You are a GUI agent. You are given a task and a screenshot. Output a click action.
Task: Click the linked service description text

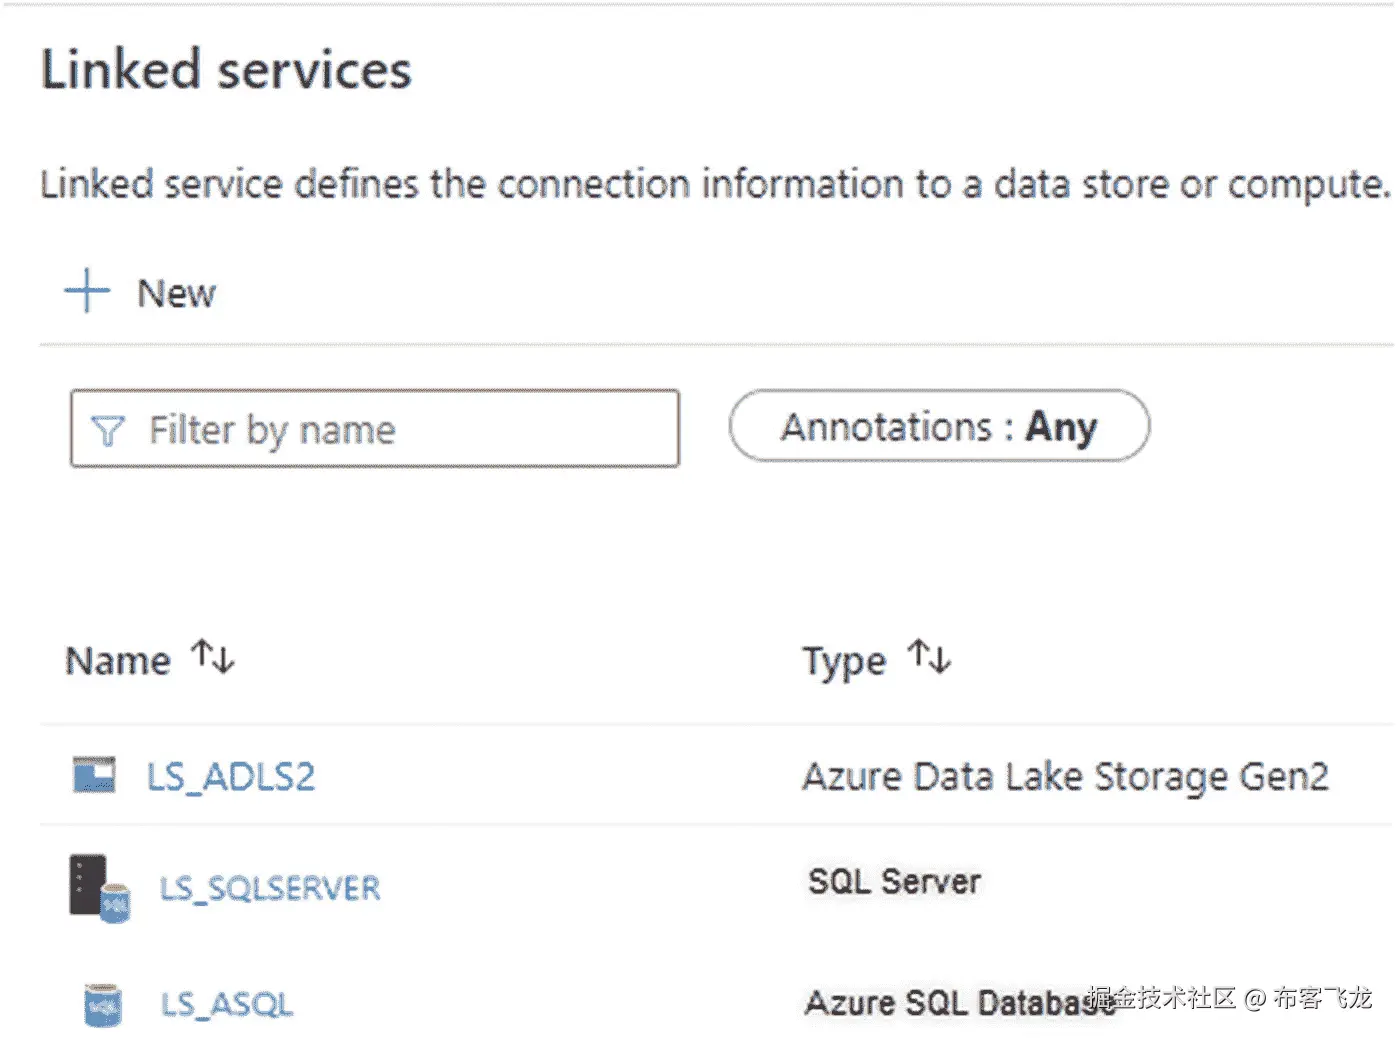(x=714, y=185)
